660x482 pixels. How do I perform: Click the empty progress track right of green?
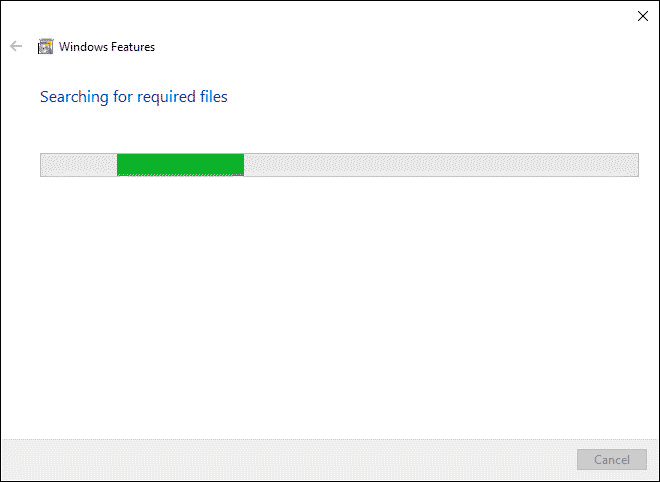click(441, 165)
